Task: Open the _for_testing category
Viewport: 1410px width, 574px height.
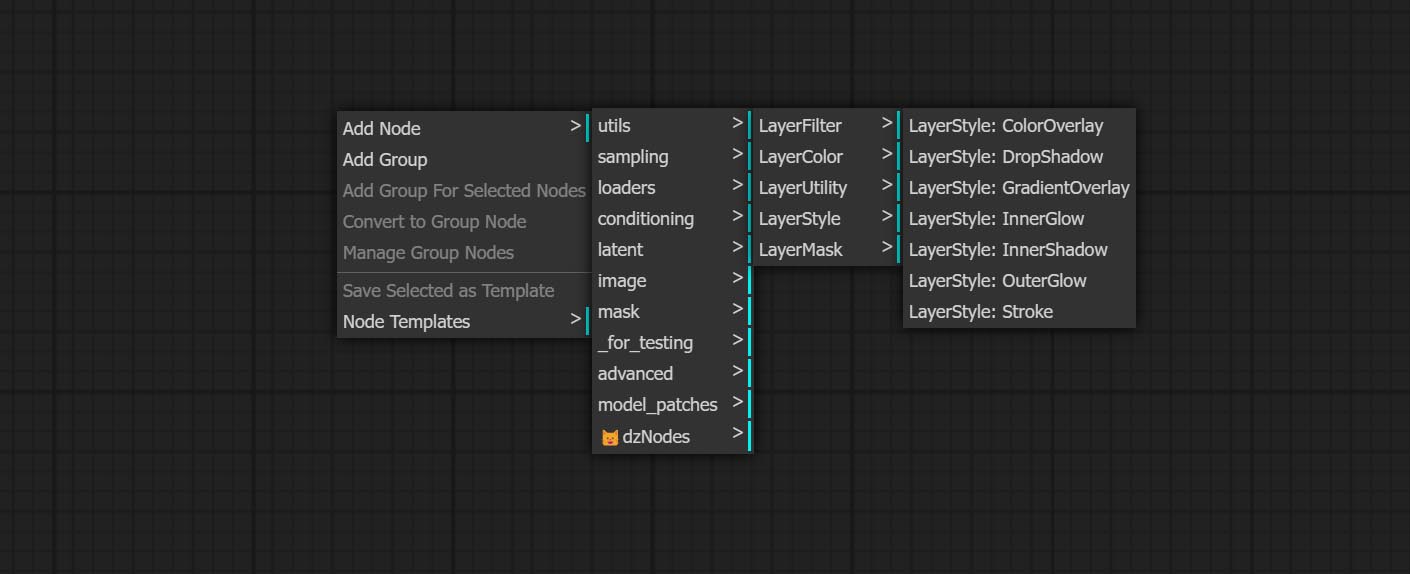Action: click(x=645, y=343)
